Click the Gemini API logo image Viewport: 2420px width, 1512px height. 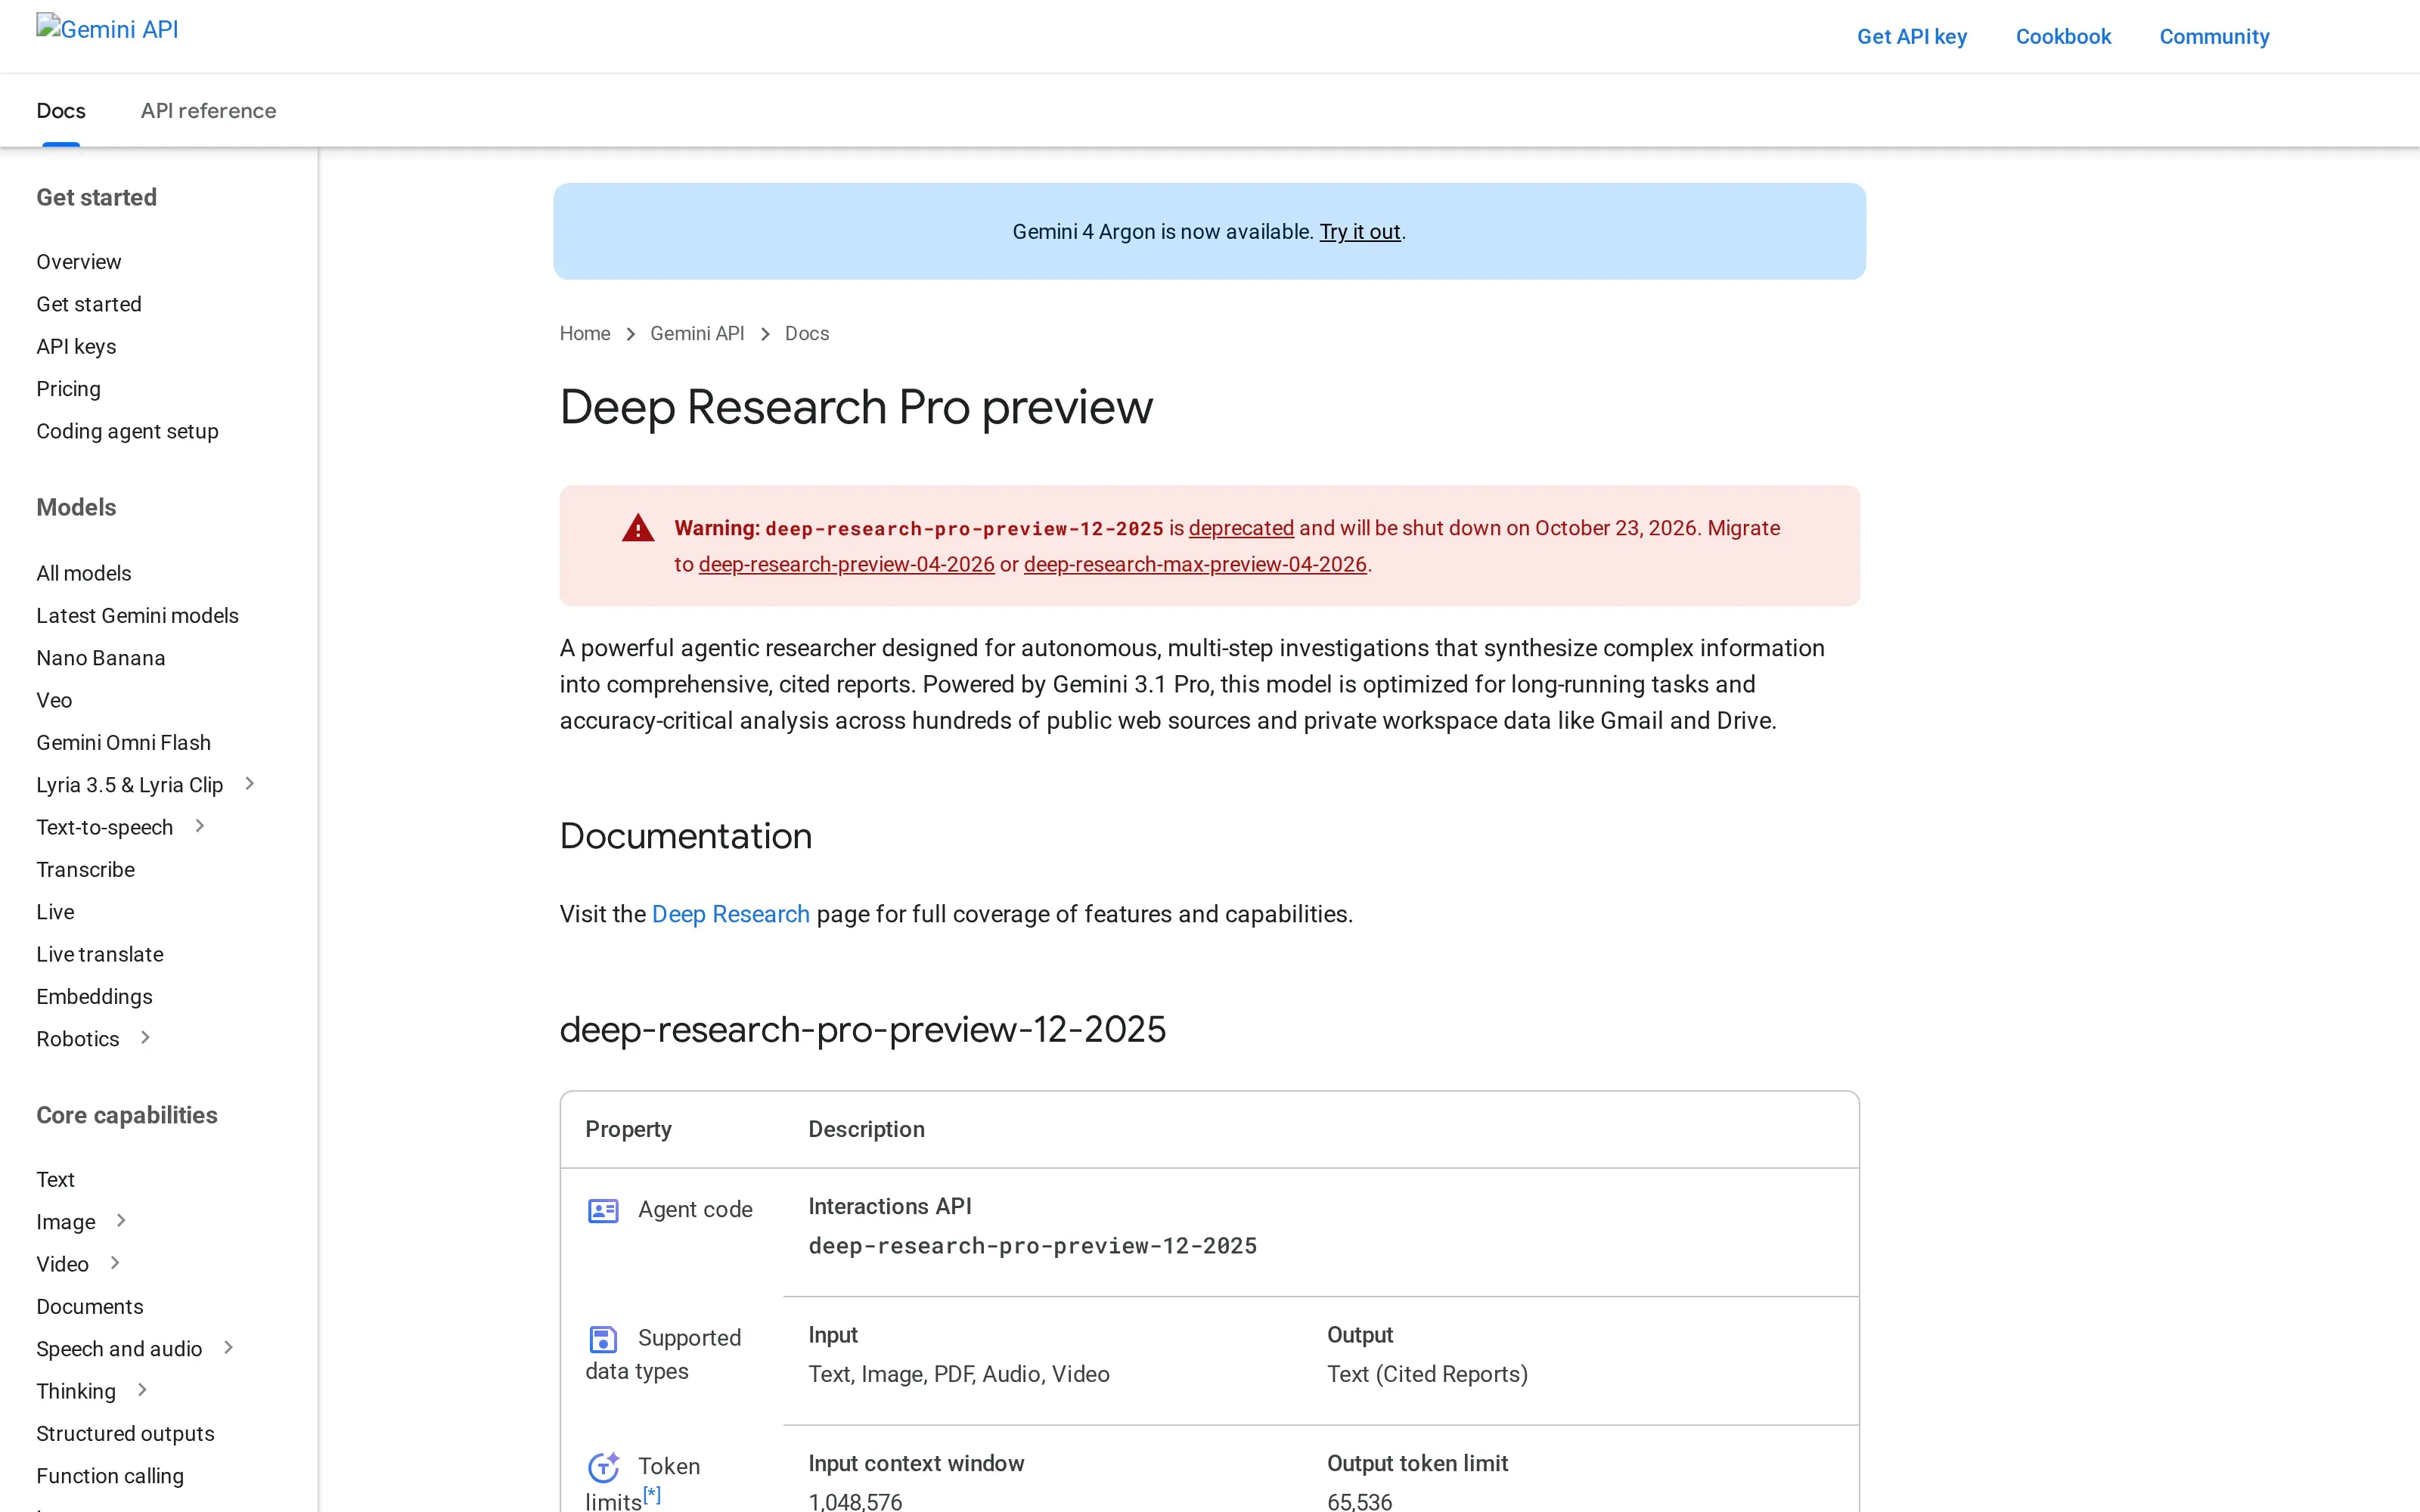(x=107, y=29)
